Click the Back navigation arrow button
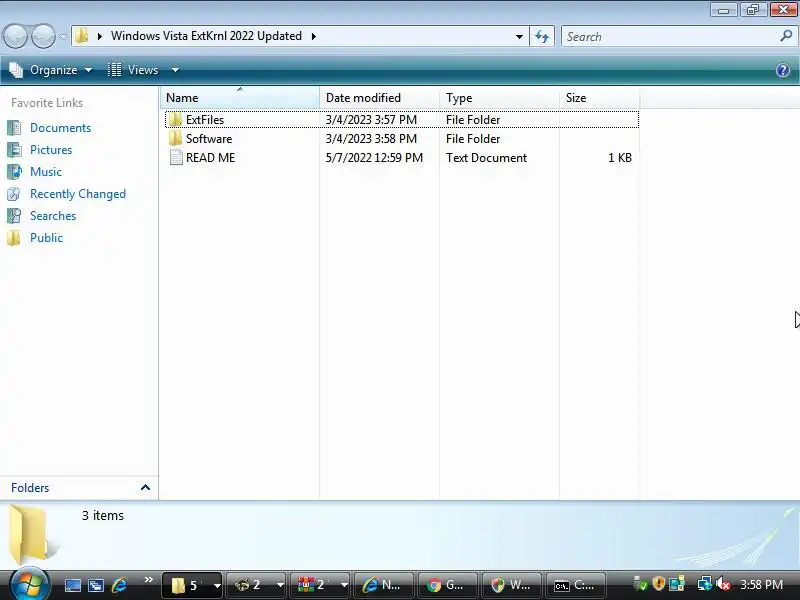The image size is (800, 600). pos(15,36)
